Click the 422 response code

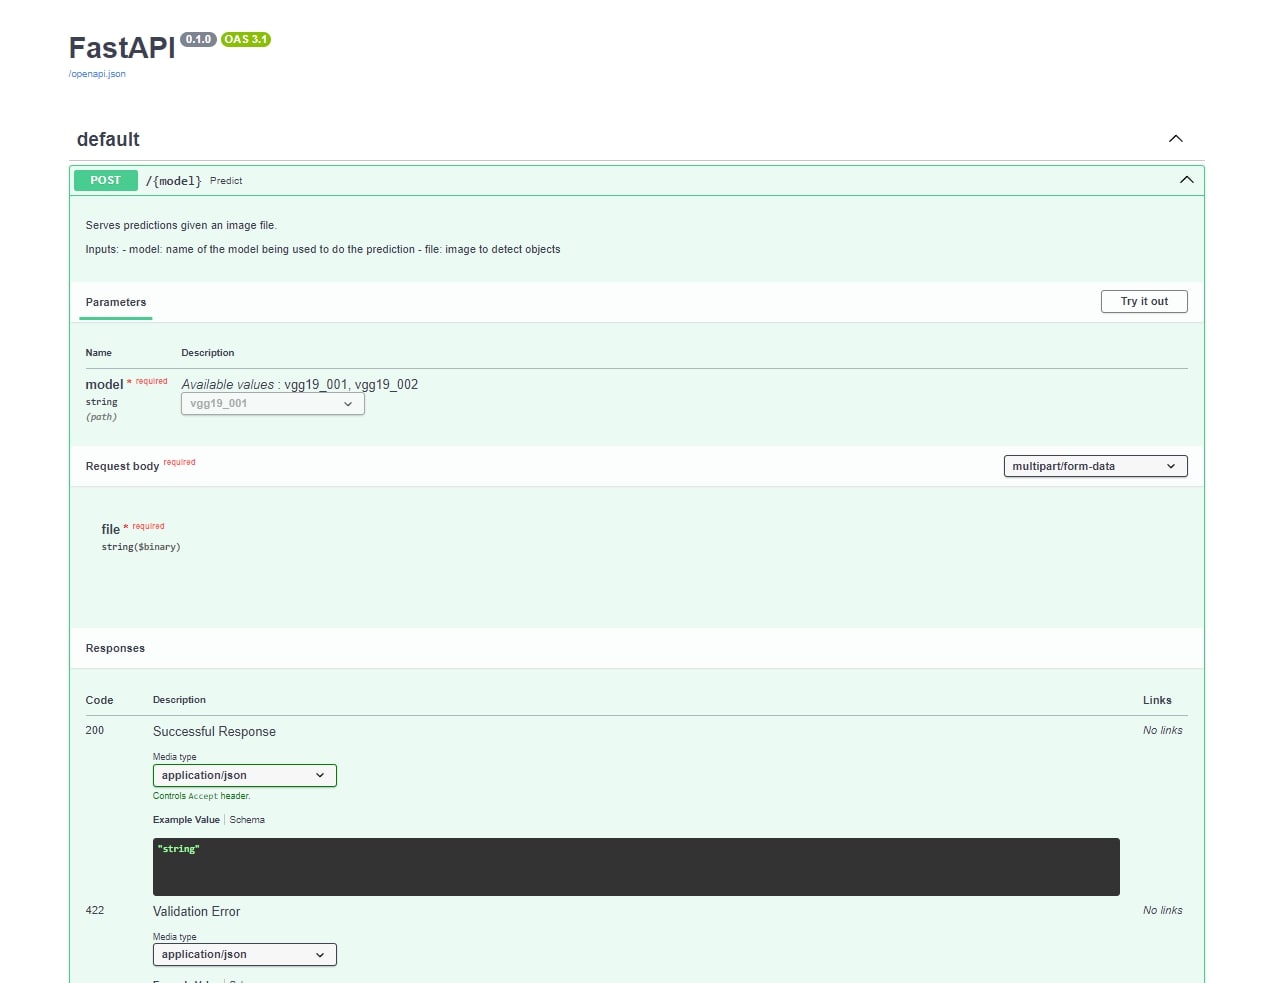tap(95, 911)
